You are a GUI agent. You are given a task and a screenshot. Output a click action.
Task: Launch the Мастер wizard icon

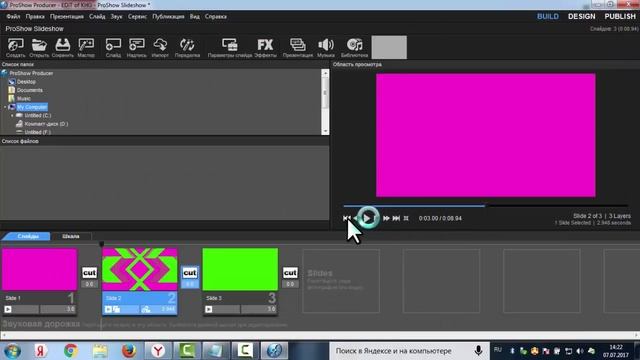pos(86,47)
